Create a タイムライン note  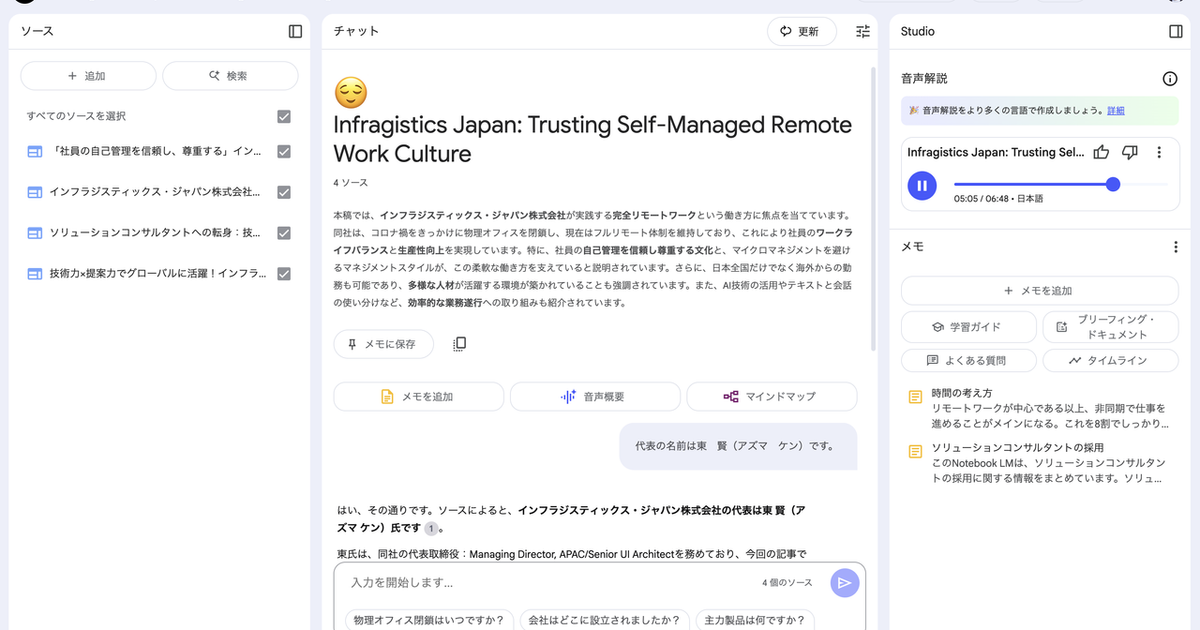(x=1111, y=360)
